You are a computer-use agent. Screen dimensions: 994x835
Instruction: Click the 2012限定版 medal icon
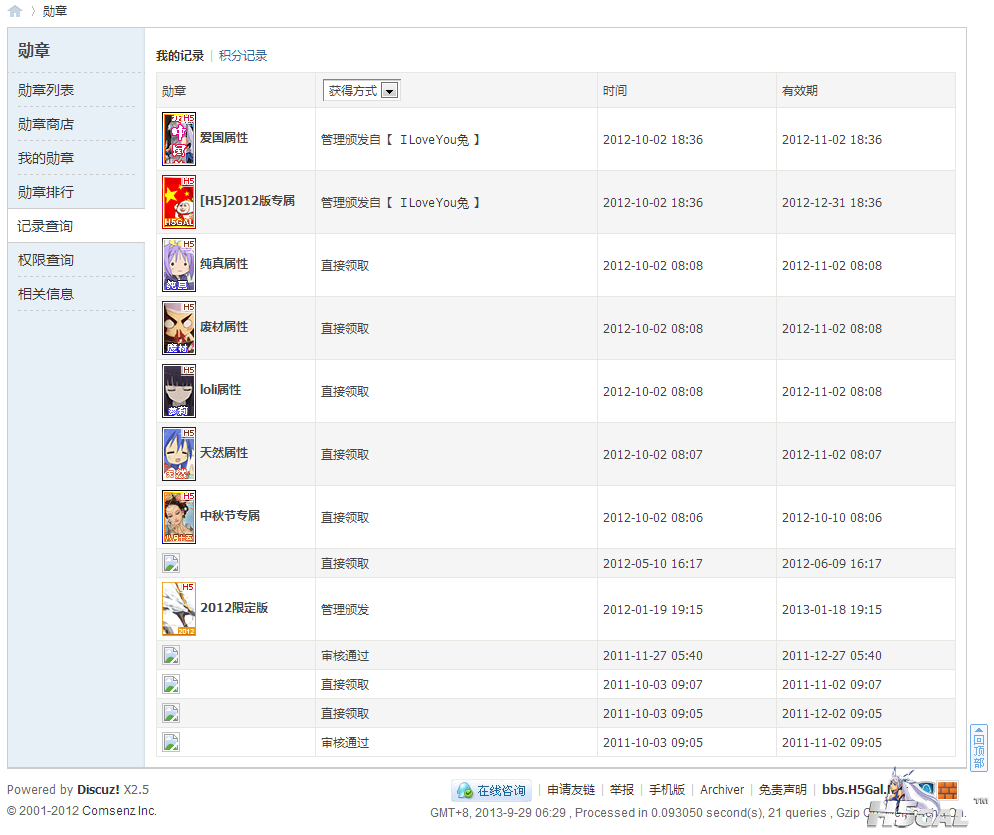click(179, 609)
